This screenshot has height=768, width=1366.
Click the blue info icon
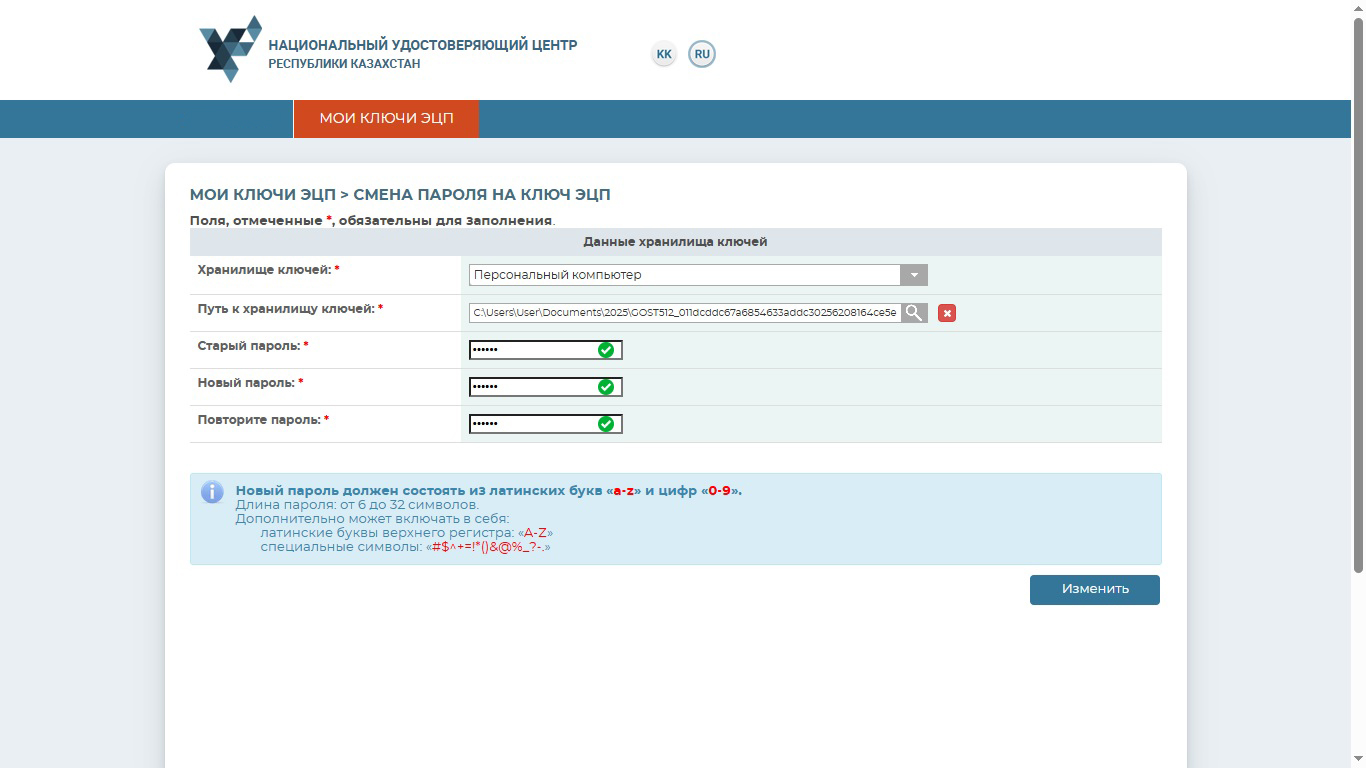click(x=212, y=492)
